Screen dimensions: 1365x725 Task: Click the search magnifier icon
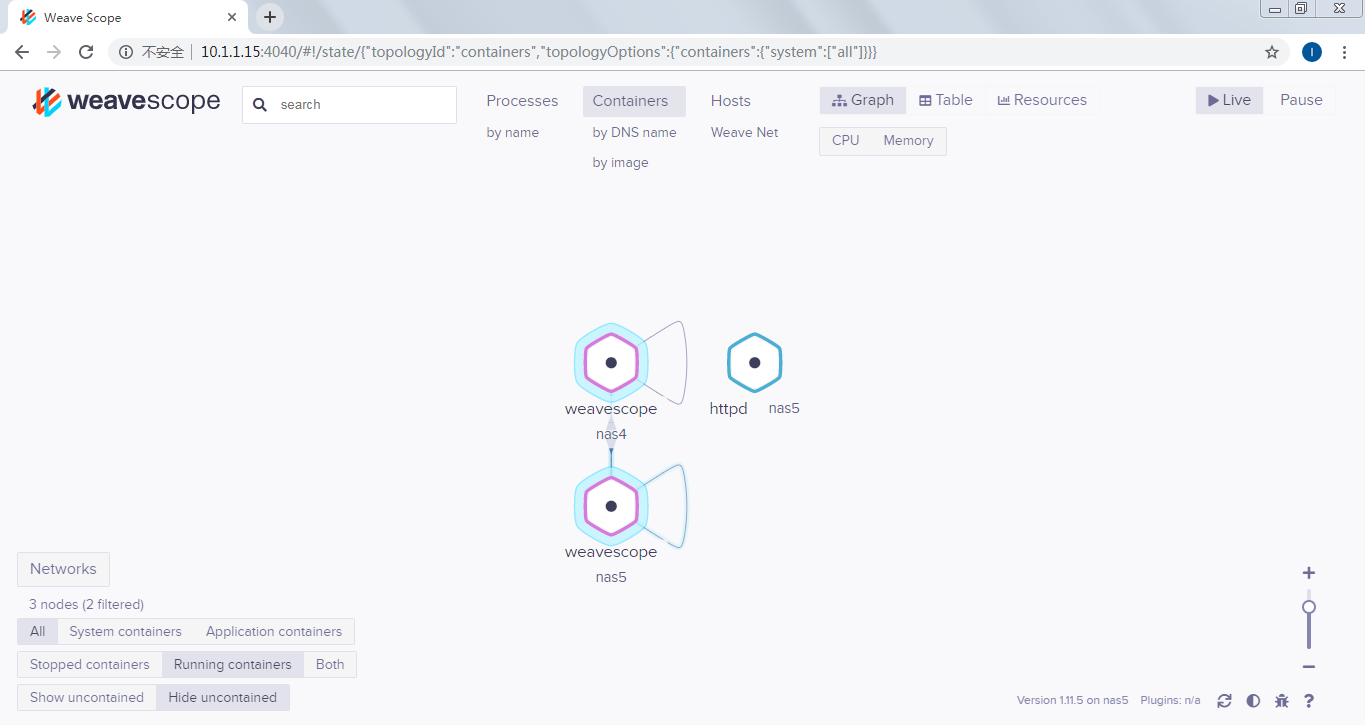260,105
